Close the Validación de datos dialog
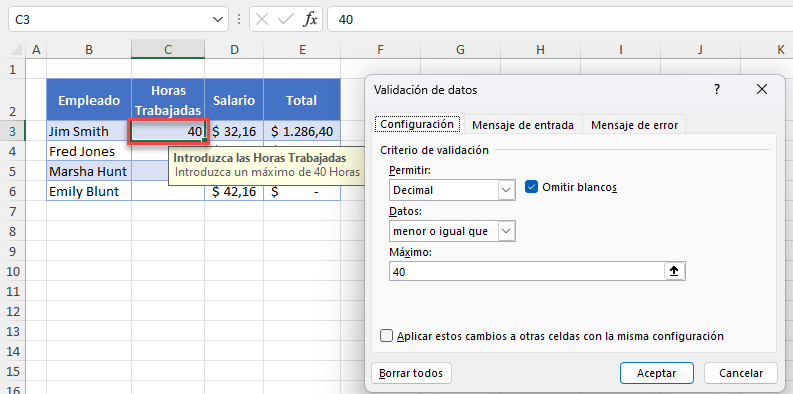This screenshot has width=793, height=394. click(762, 90)
